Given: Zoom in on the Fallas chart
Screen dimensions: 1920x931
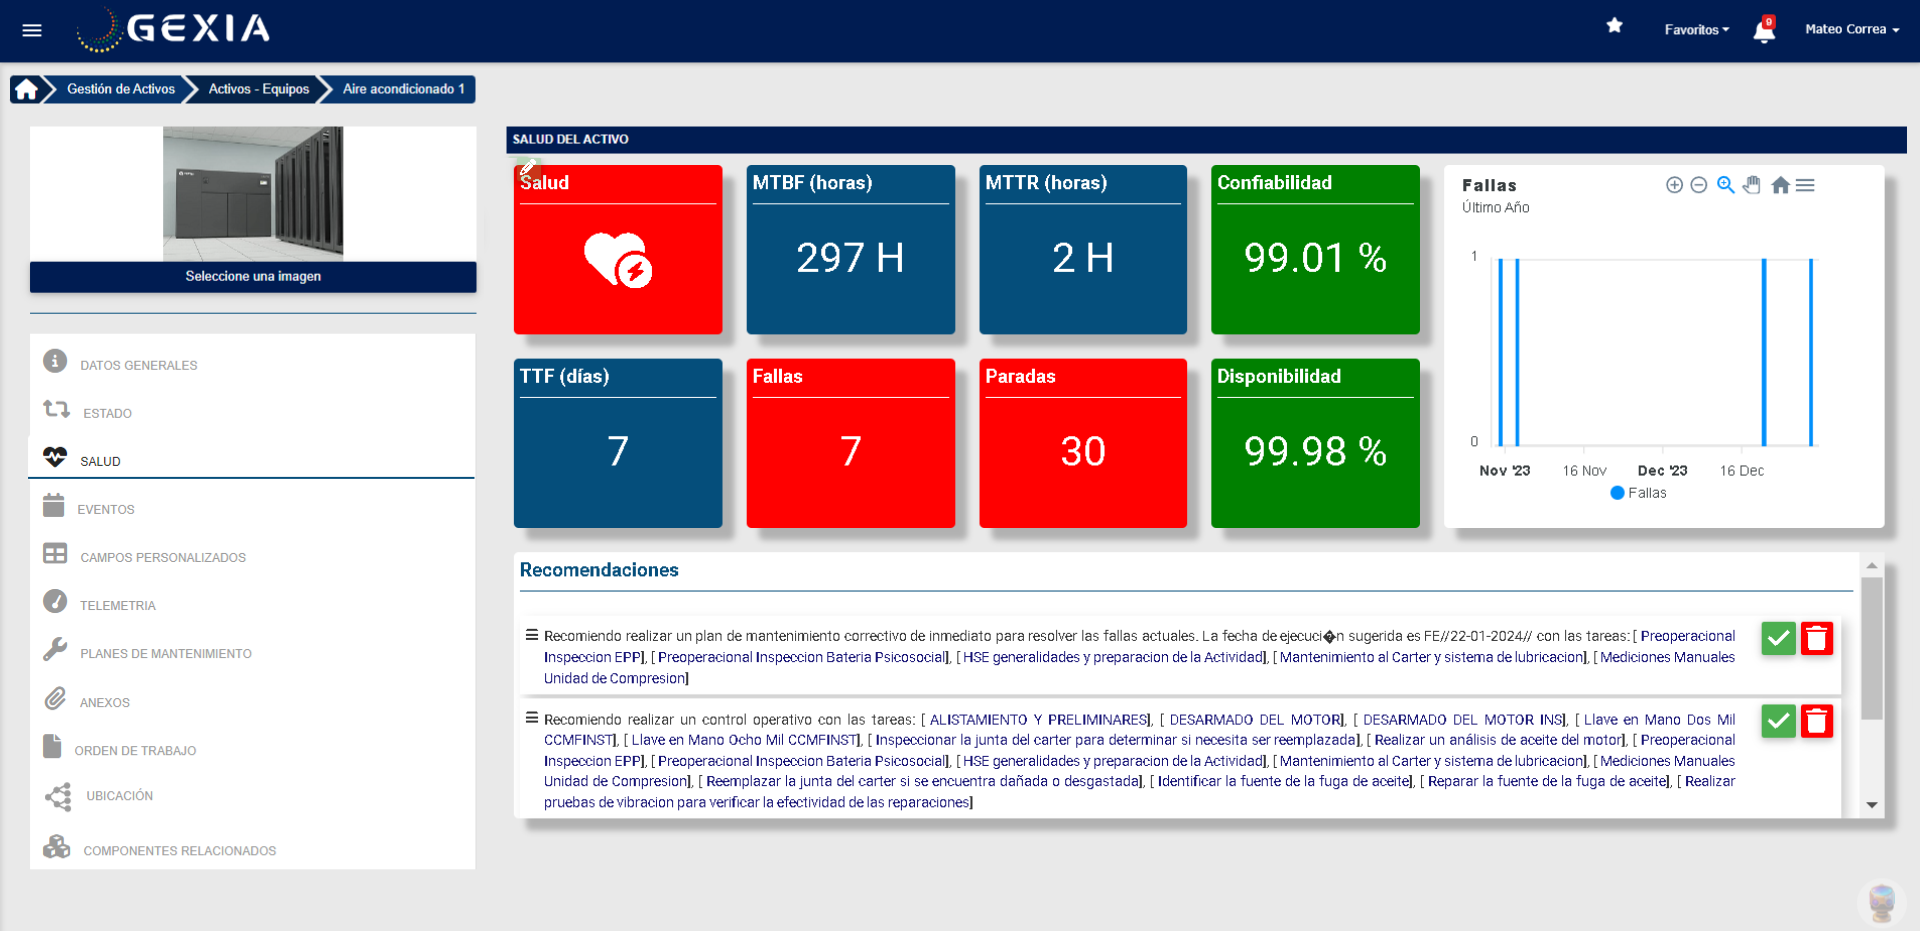Looking at the screenshot, I should [x=1674, y=185].
